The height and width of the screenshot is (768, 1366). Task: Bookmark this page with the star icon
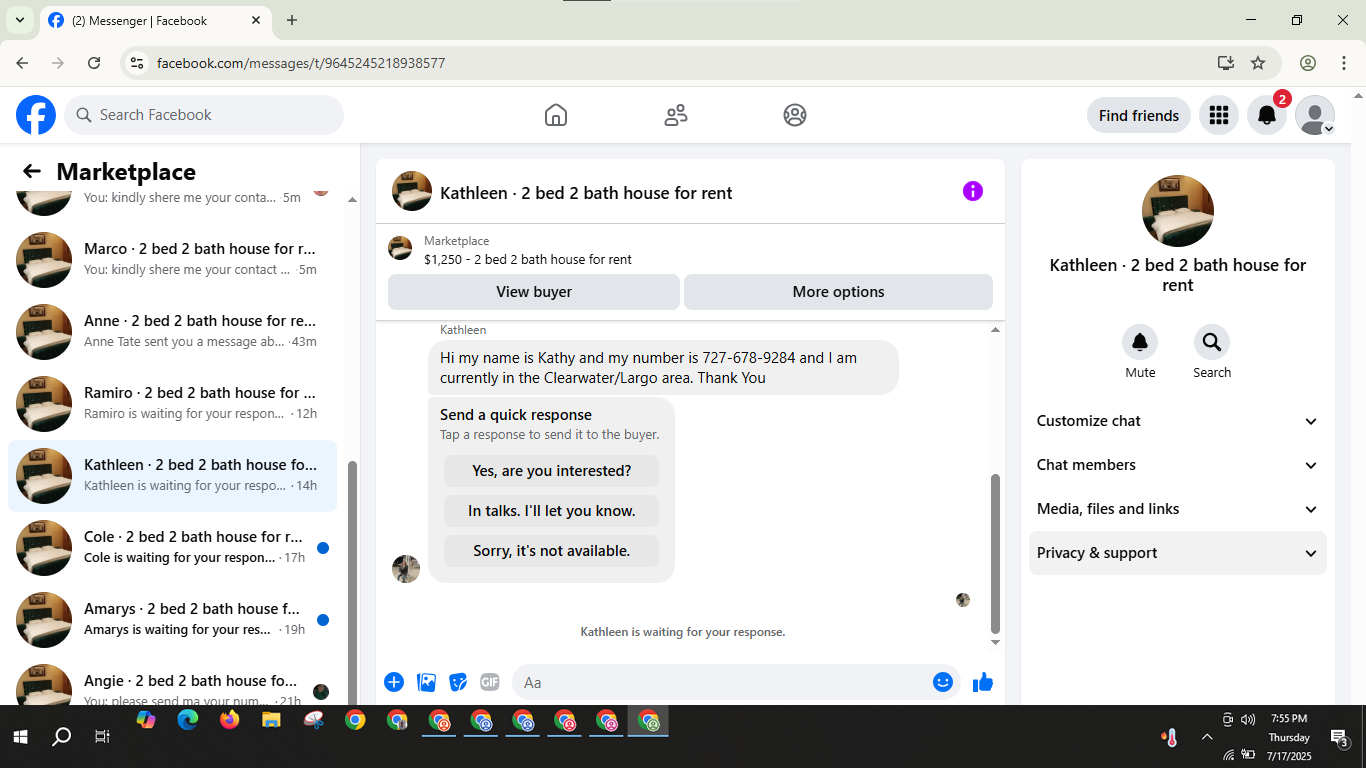pyautogui.click(x=1258, y=63)
